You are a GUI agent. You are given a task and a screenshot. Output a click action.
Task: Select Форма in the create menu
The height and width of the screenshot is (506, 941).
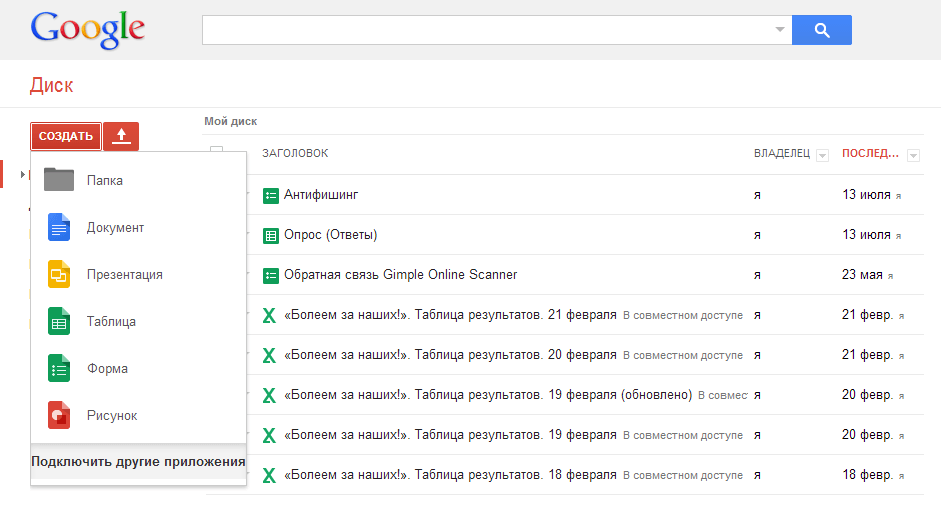pyautogui.click(x=107, y=368)
